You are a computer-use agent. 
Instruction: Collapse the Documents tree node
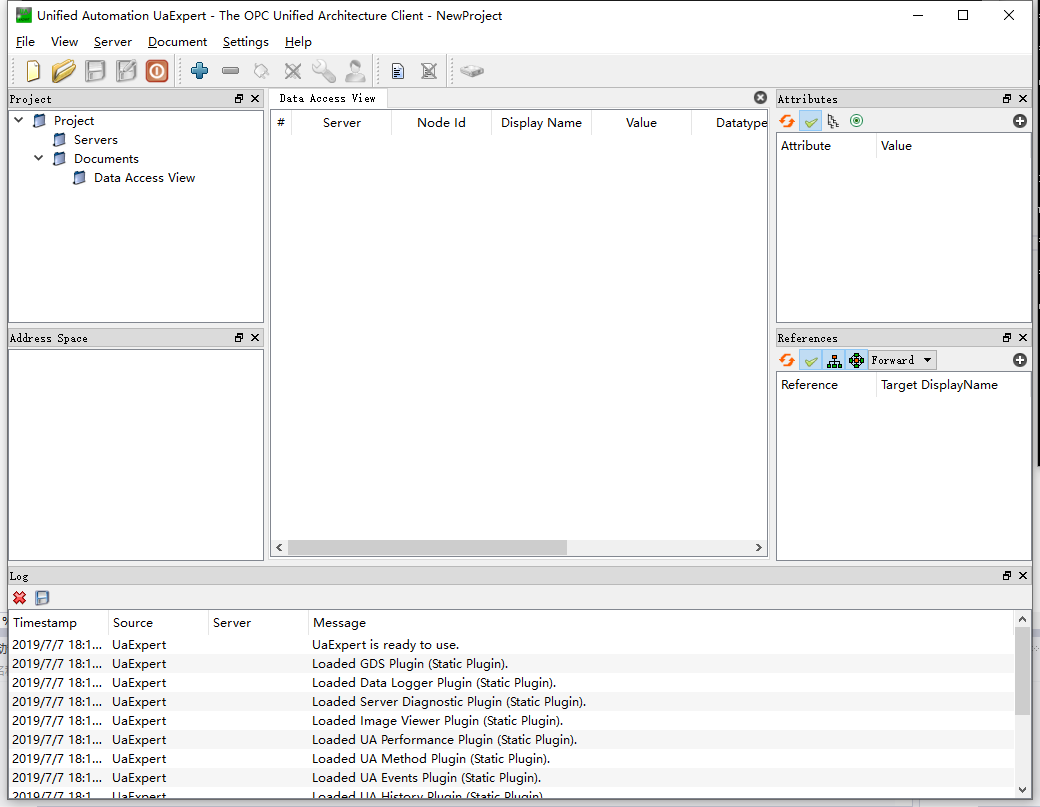[x=38, y=158]
